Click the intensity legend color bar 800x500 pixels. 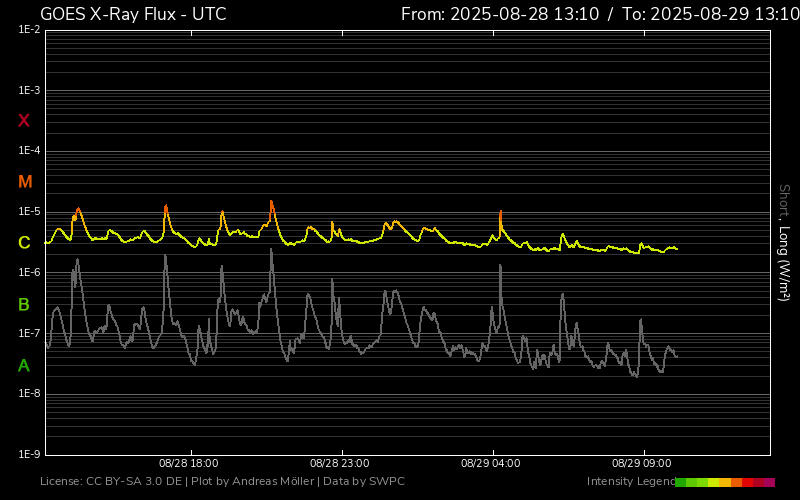pos(725,482)
